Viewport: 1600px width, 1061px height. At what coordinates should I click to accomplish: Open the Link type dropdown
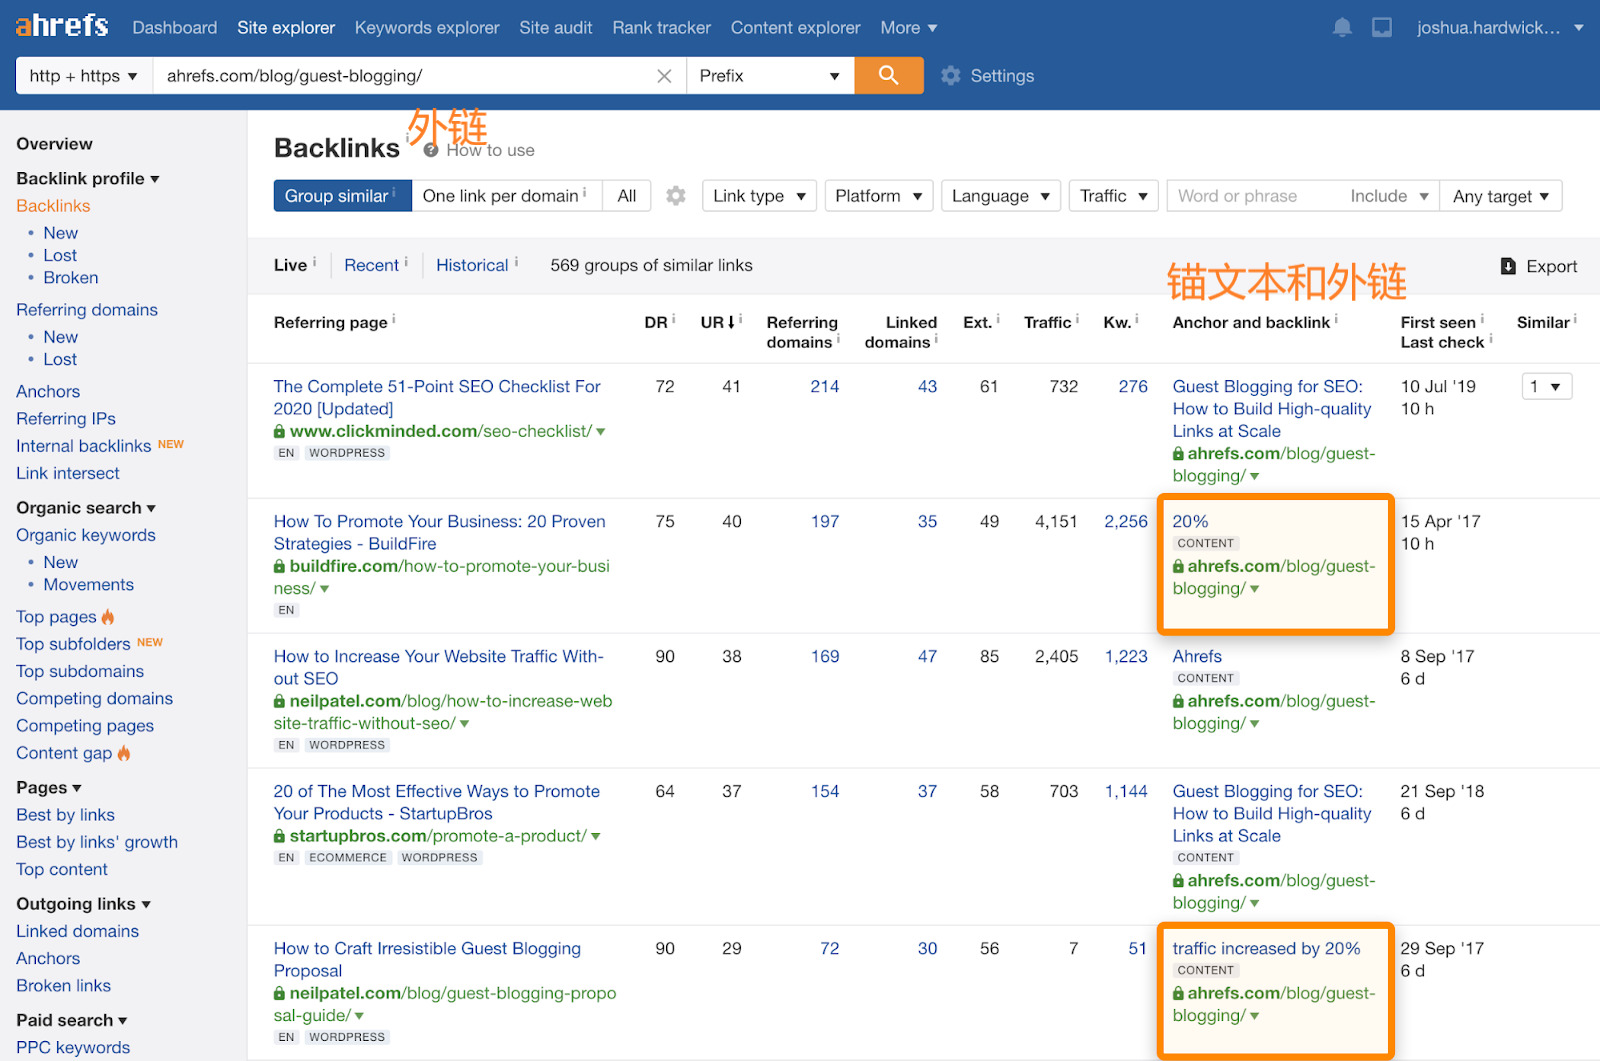point(759,196)
